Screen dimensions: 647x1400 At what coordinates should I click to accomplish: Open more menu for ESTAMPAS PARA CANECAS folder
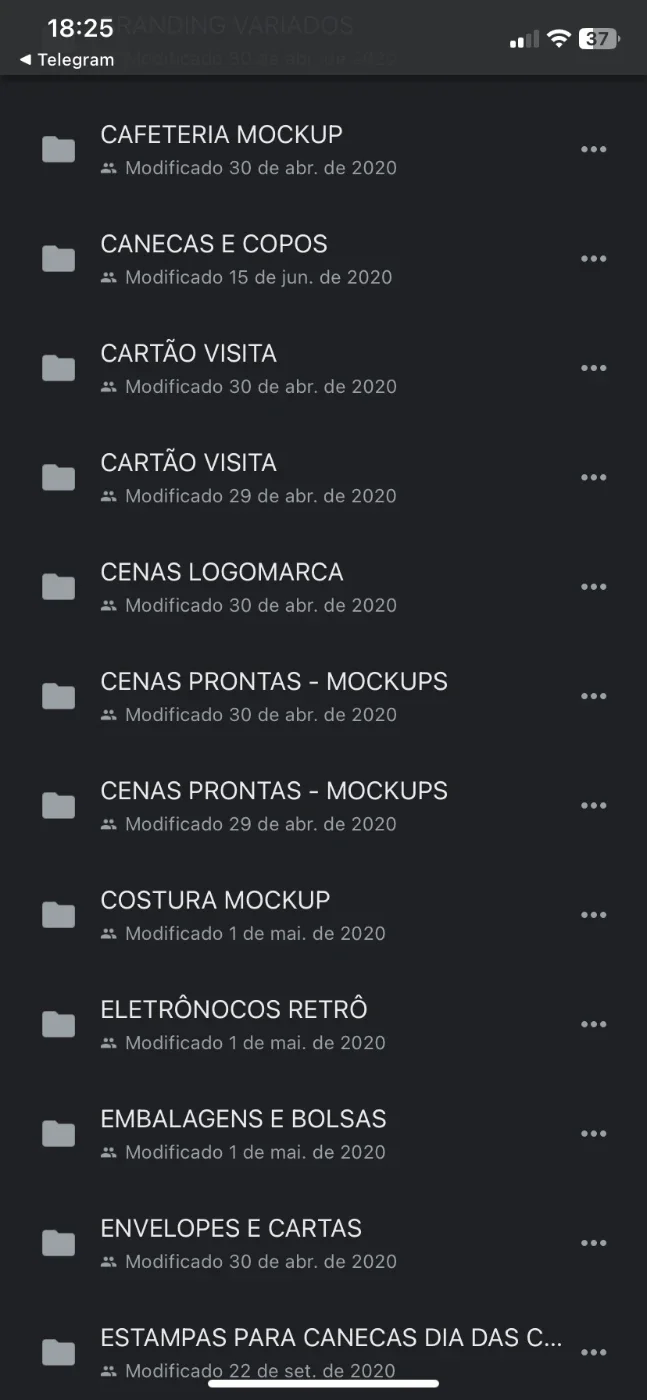click(x=593, y=1352)
